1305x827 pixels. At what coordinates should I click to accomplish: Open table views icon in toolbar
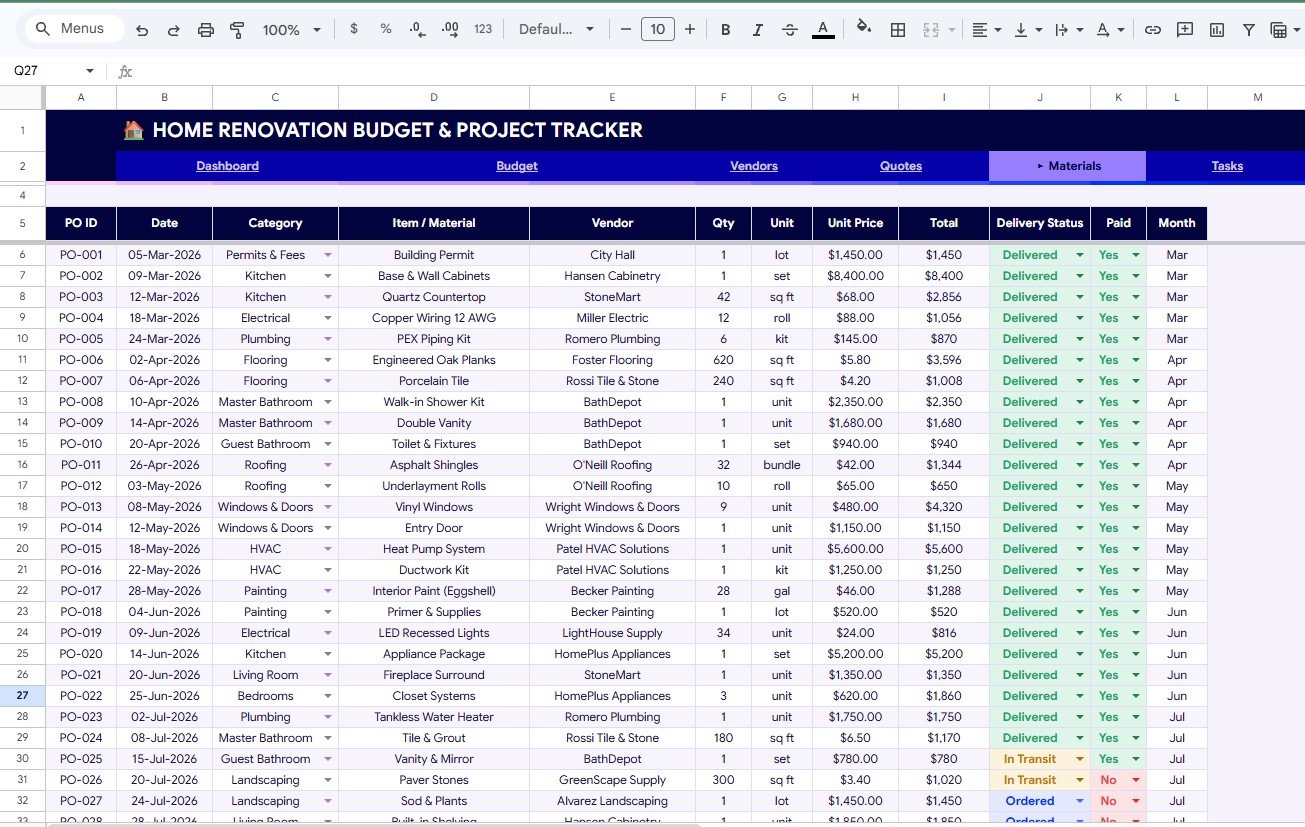coord(1278,30)
